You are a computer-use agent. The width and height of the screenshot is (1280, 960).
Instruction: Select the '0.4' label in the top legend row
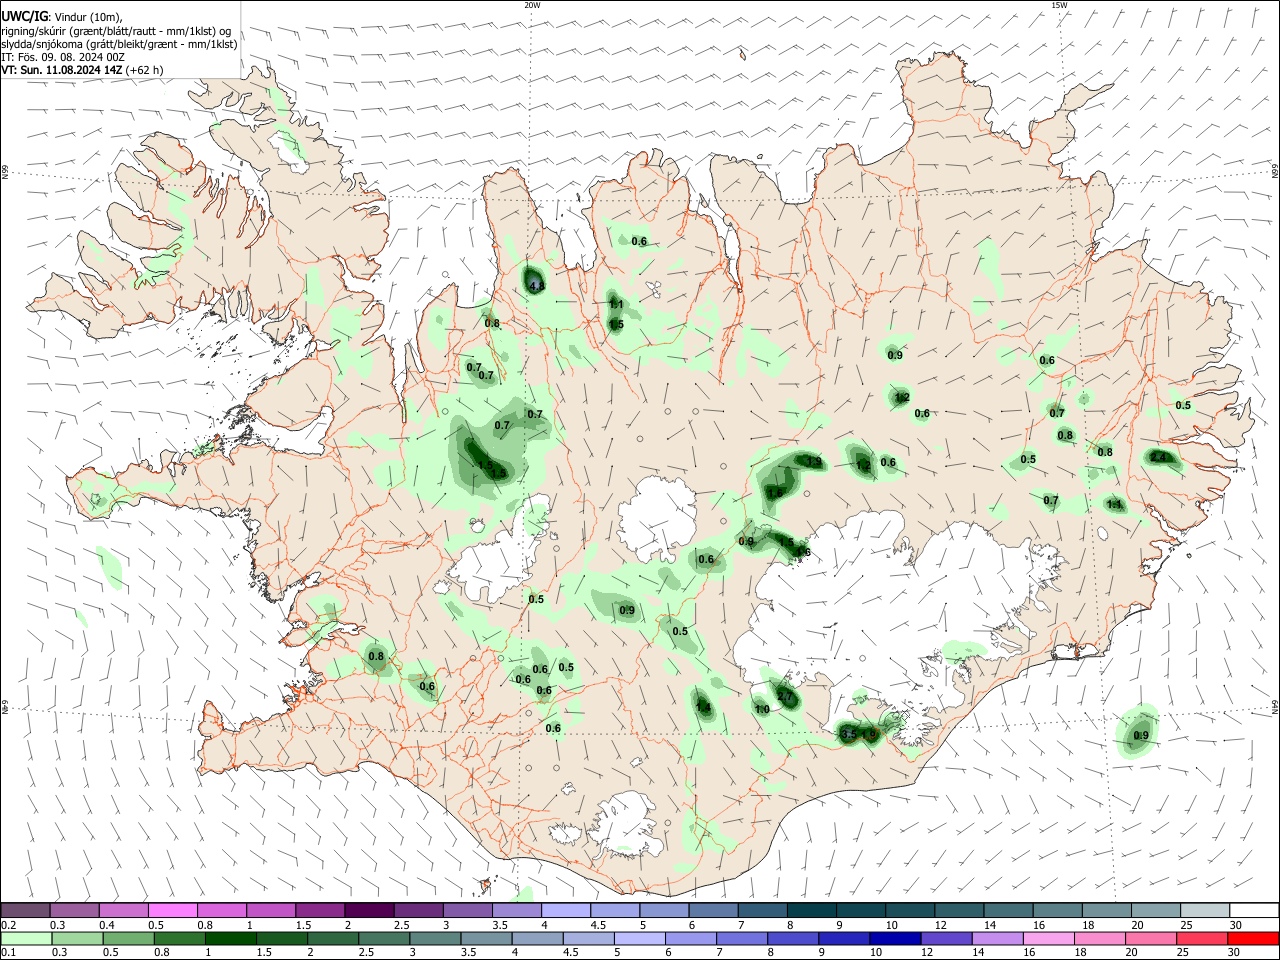[x=108, y=925]
